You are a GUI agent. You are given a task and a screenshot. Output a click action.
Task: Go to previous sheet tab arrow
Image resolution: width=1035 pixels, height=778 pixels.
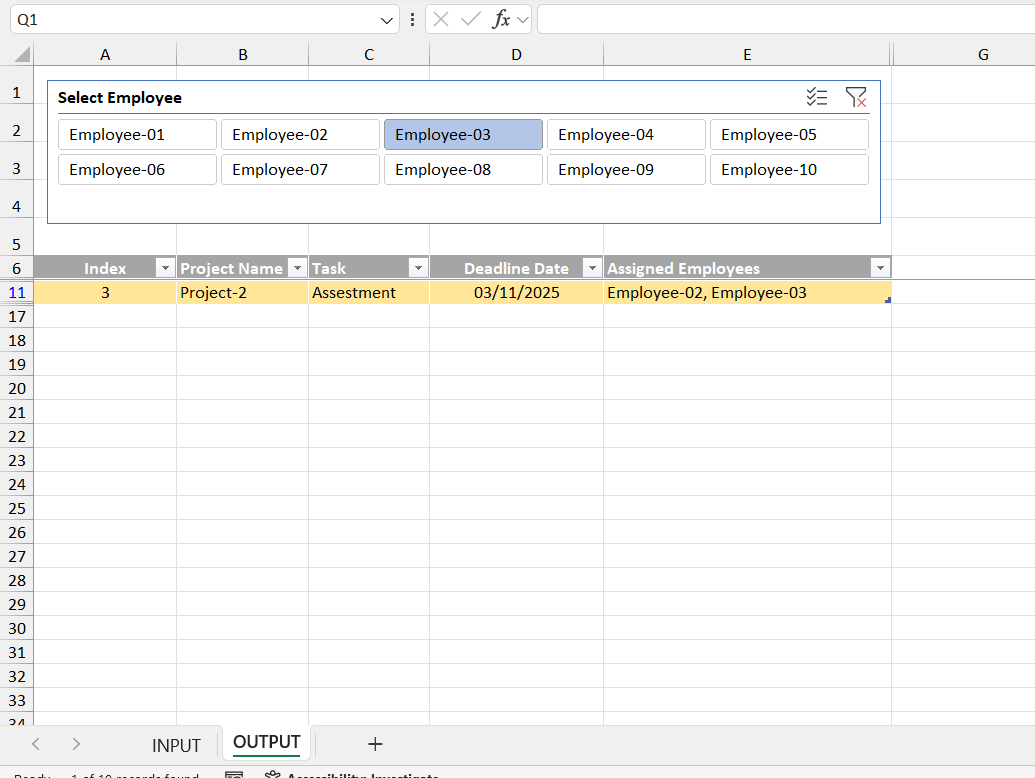coord(36,744)
